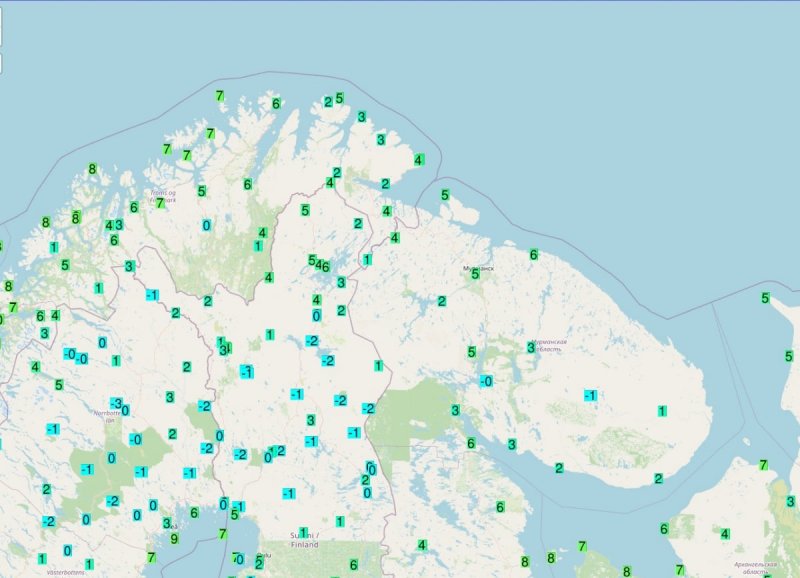Click the Västerbottens label
This screenshot has width=800, height=578.
coord(66,573)
